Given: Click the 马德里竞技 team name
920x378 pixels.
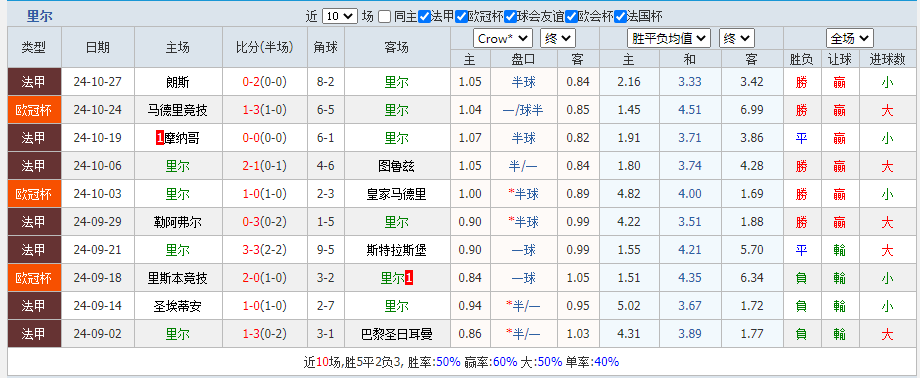Looking at the screenshot, I should [178, 110].
